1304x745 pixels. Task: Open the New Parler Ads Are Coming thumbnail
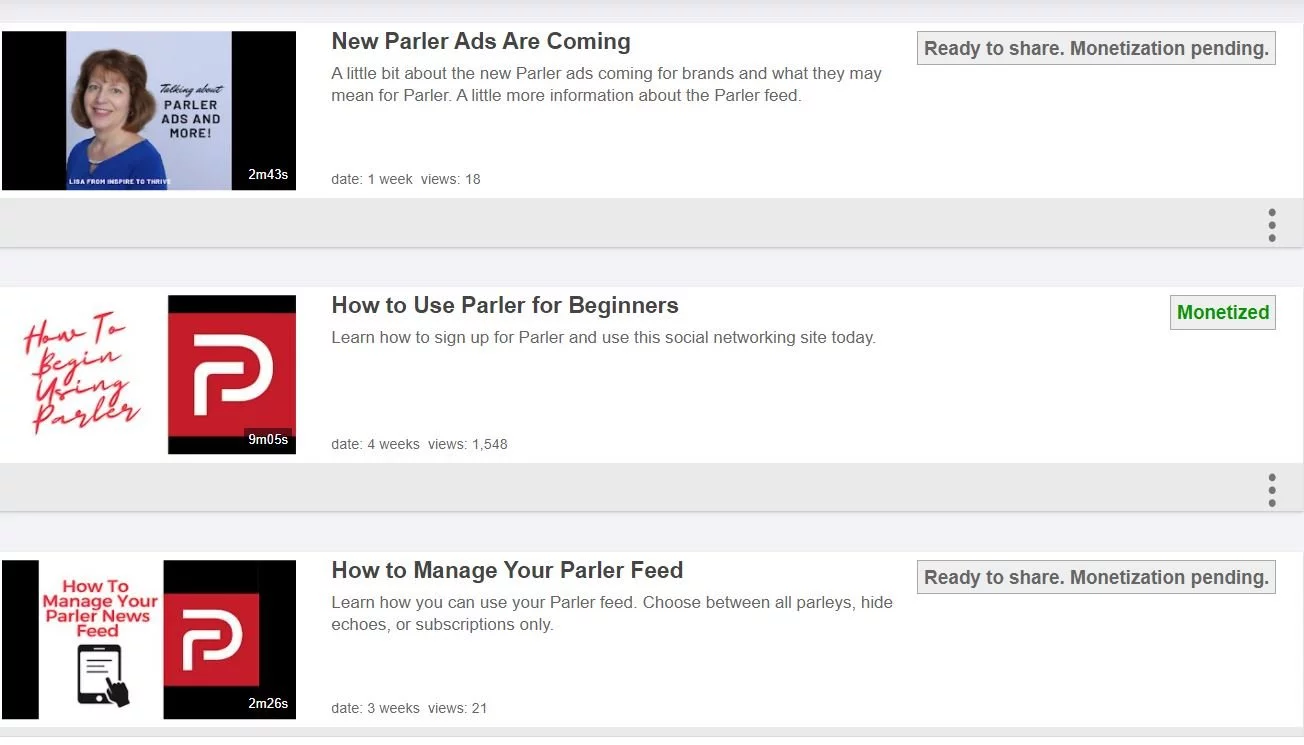tap(149, 110)
